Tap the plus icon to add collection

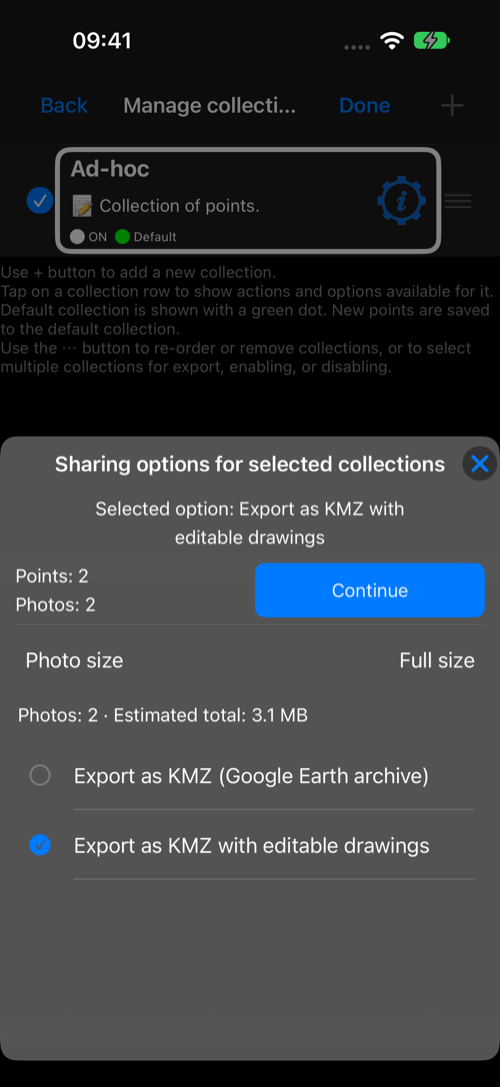(452, 105)
